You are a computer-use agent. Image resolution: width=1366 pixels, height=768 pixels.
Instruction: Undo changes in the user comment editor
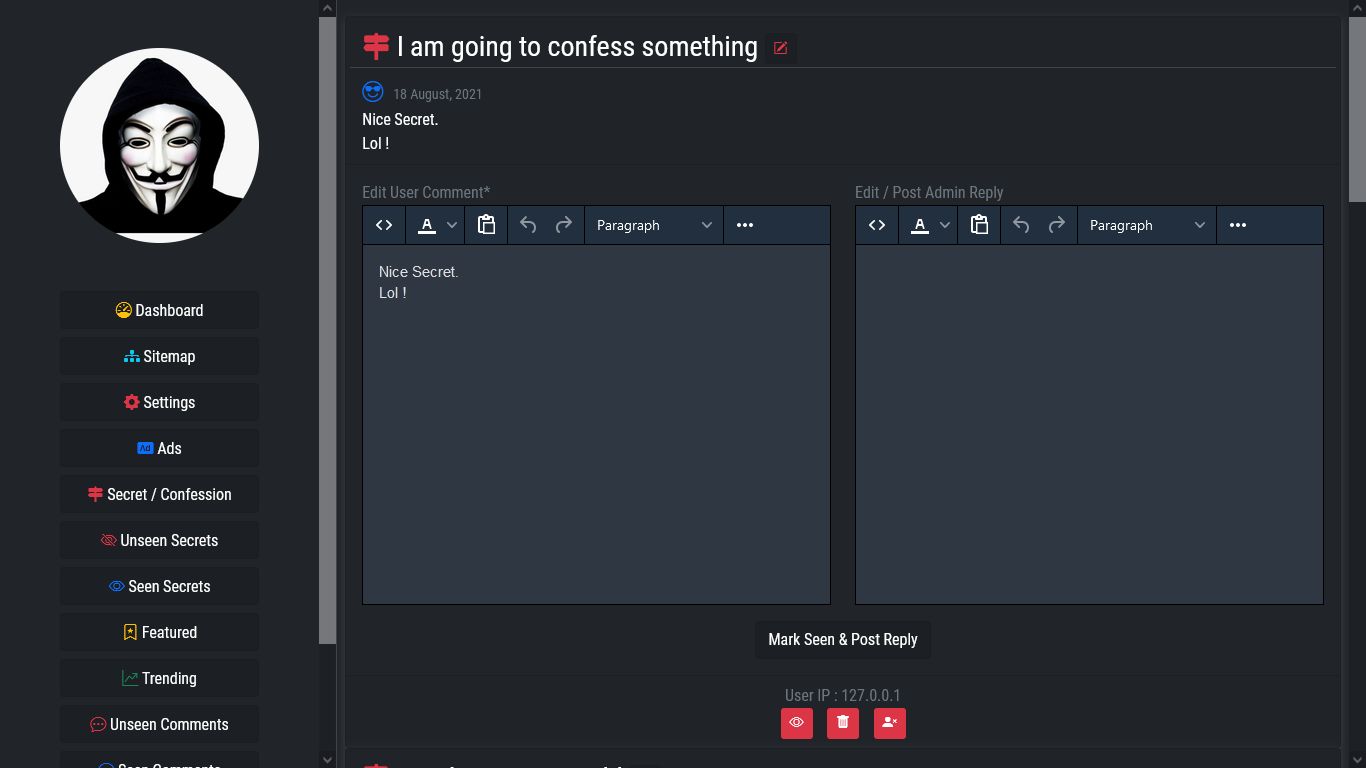528,224
